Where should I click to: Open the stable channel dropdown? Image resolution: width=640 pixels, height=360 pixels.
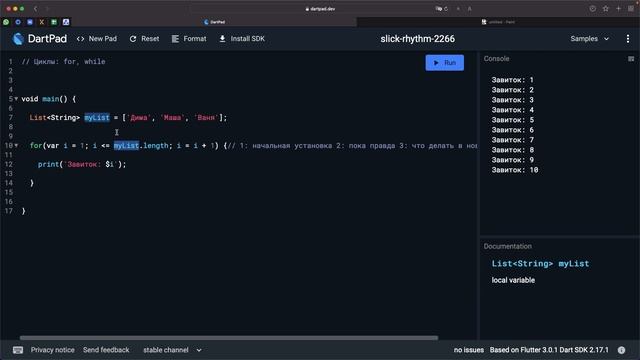172,350
